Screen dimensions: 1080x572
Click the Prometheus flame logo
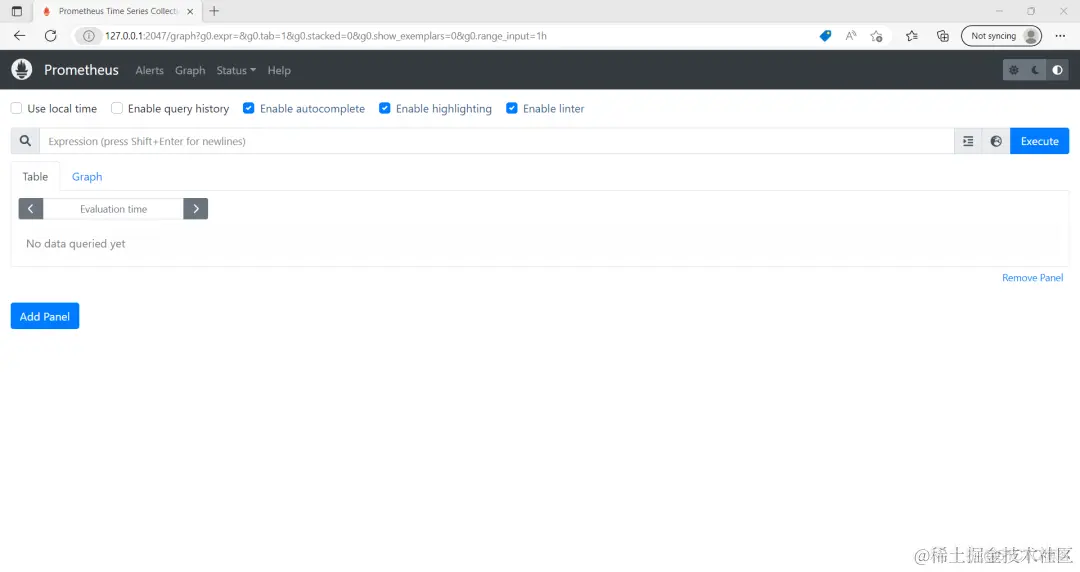(21, 70)
